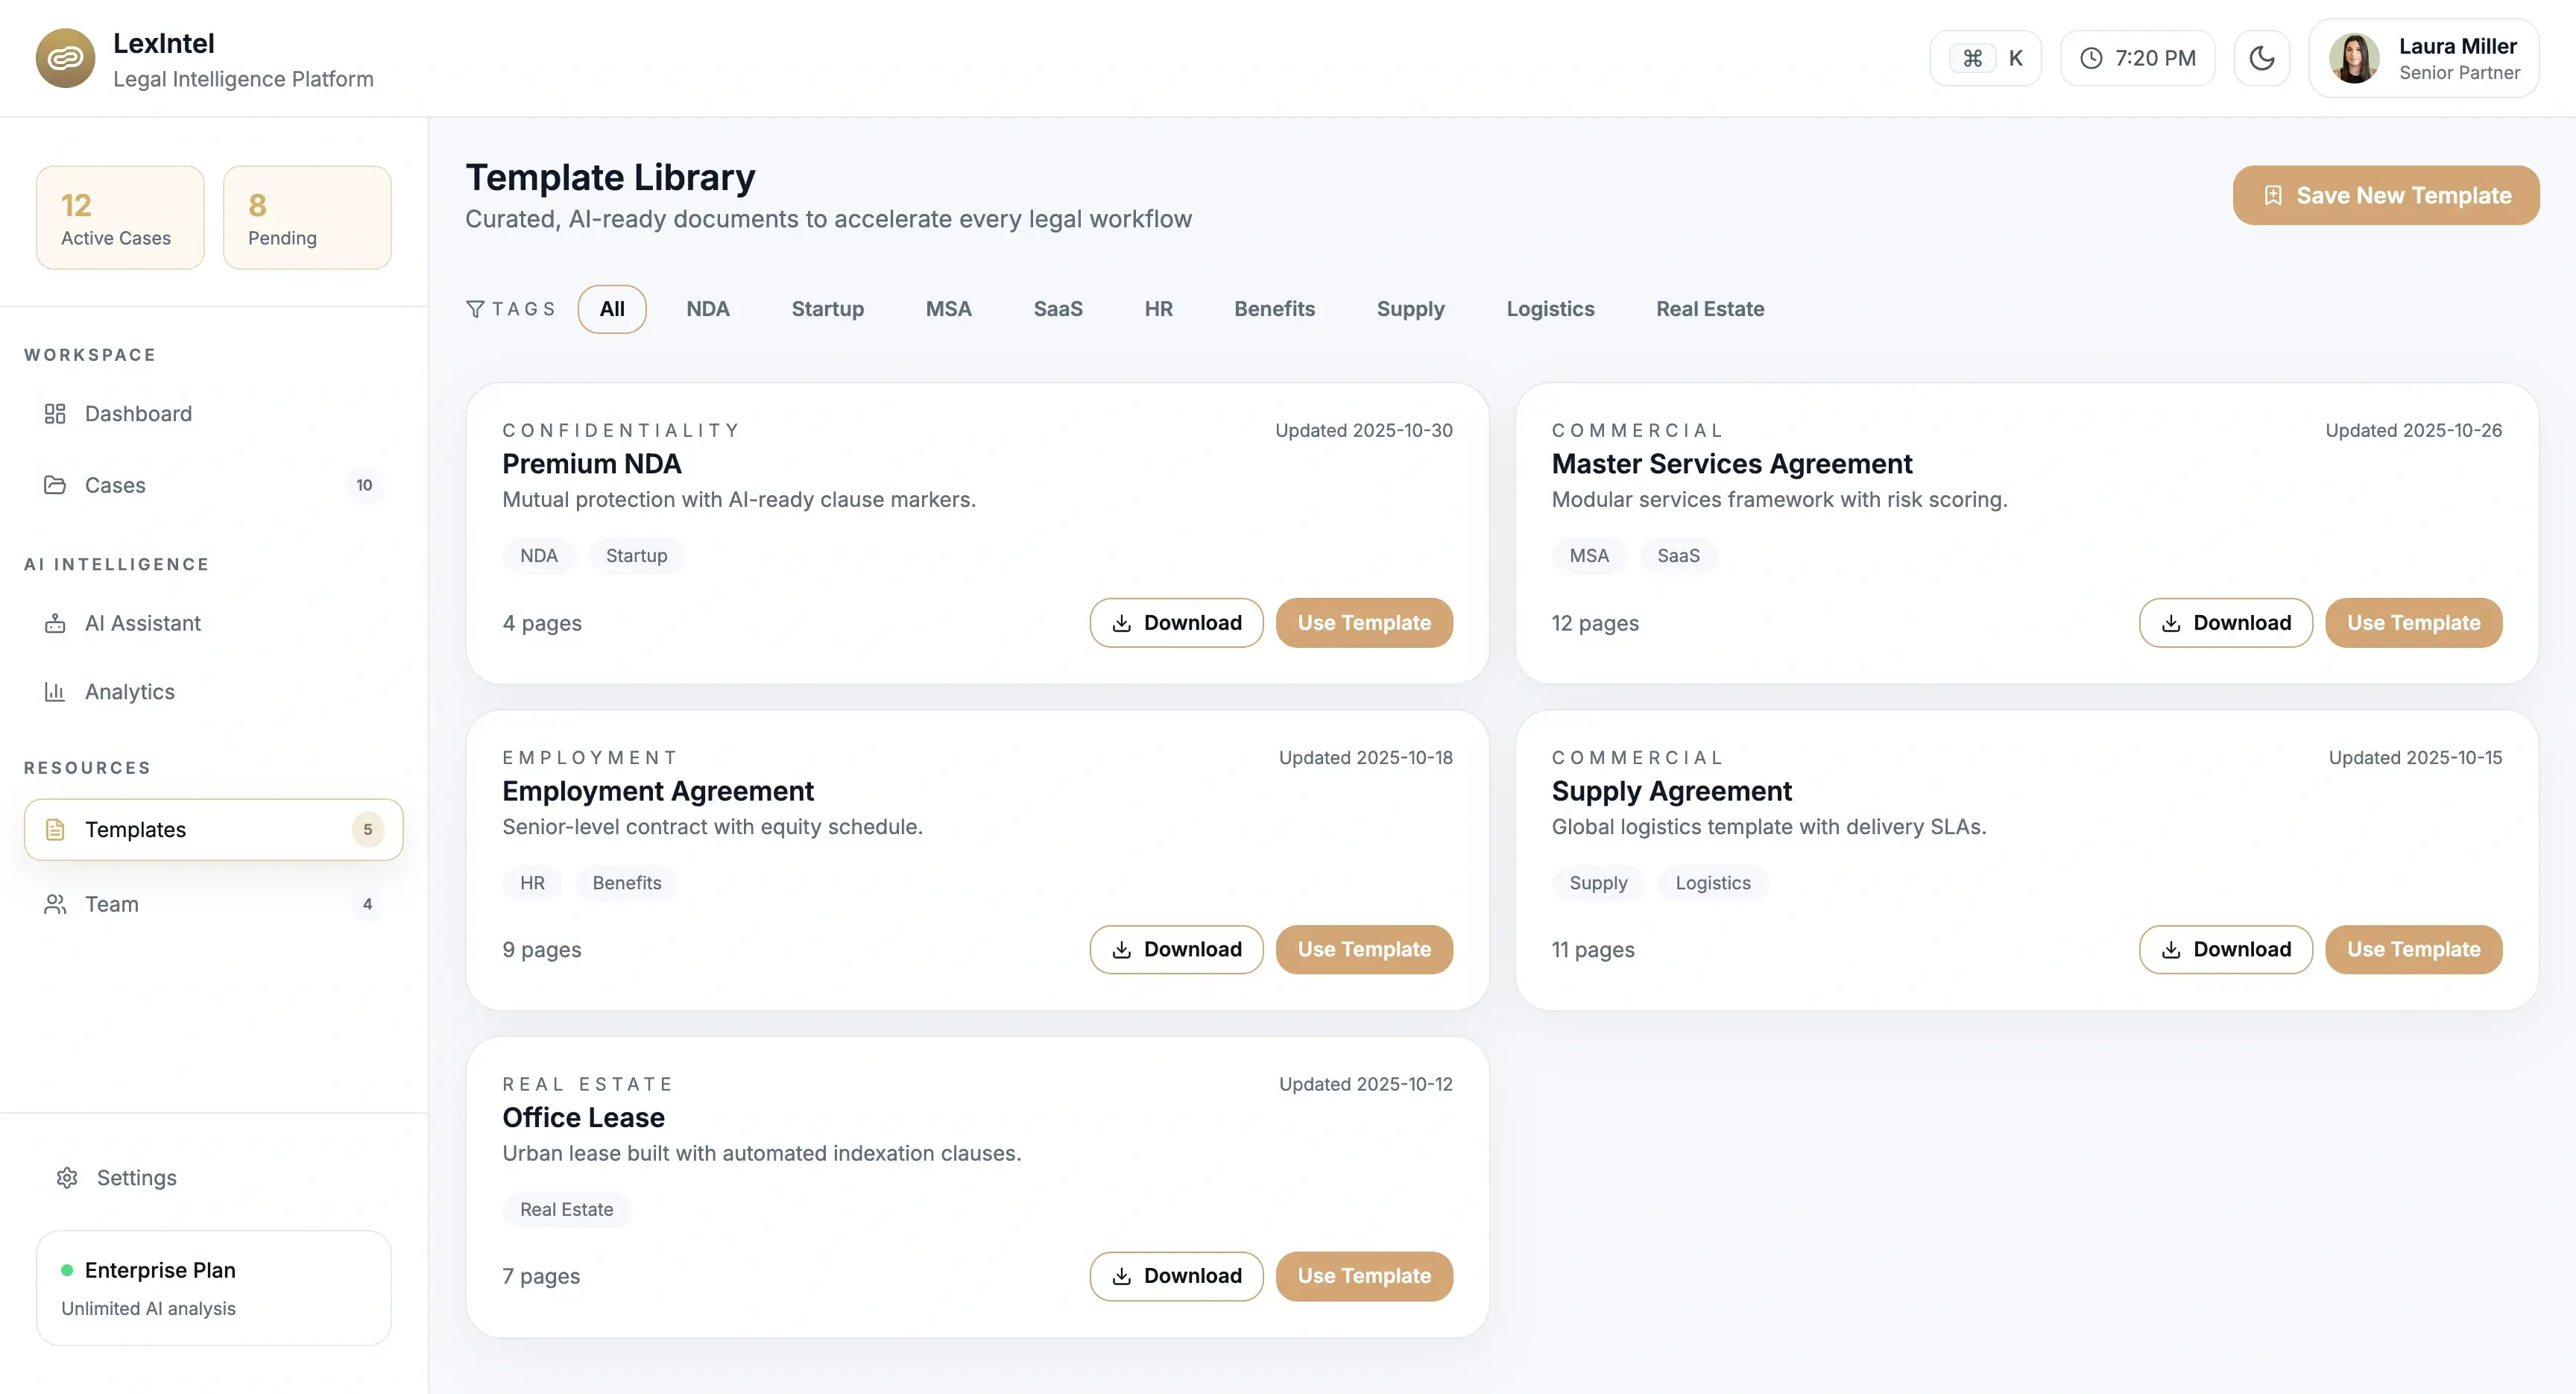
Task: Click the clock icon next to 7:20 PM
Action: pos(2091,58)
